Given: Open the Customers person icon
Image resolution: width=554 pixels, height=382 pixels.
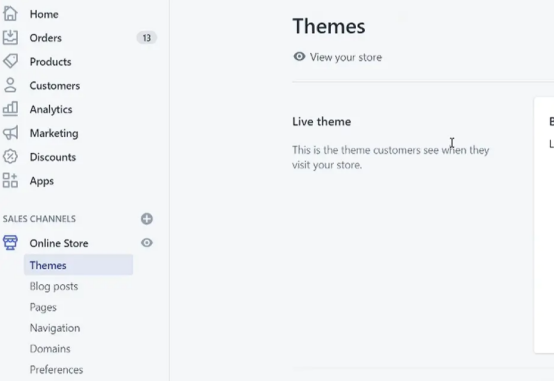Looking at the screenshot, I should coord(10,85).
